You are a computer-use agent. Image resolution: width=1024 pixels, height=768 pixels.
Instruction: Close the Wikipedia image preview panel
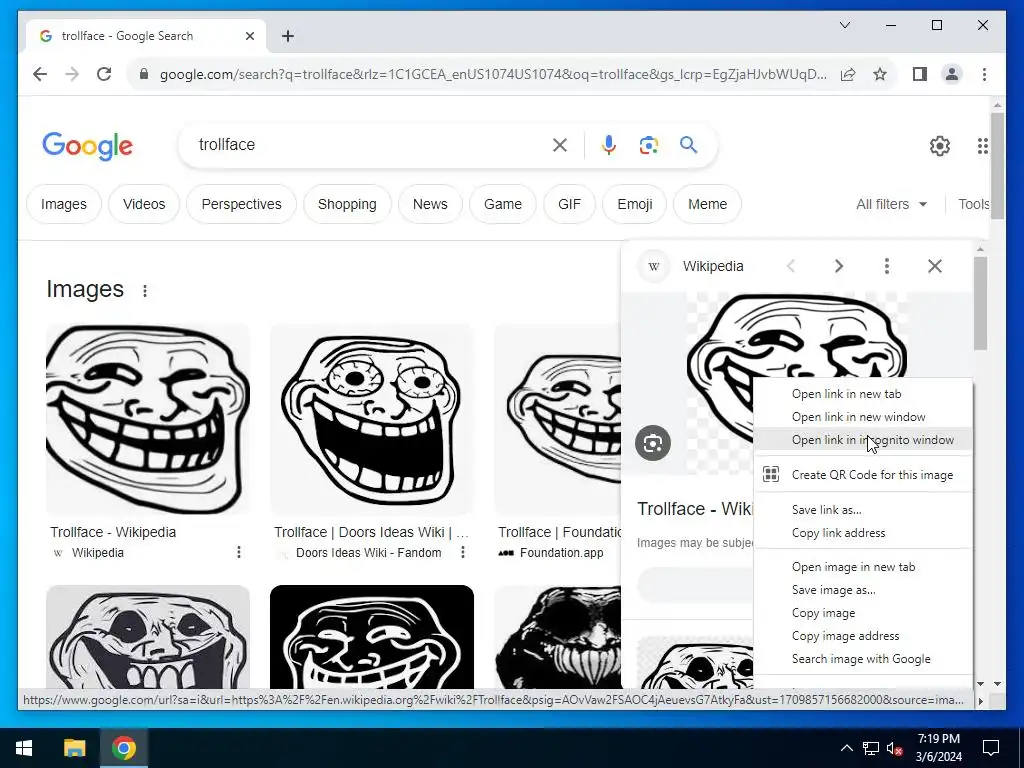[935, 266]
